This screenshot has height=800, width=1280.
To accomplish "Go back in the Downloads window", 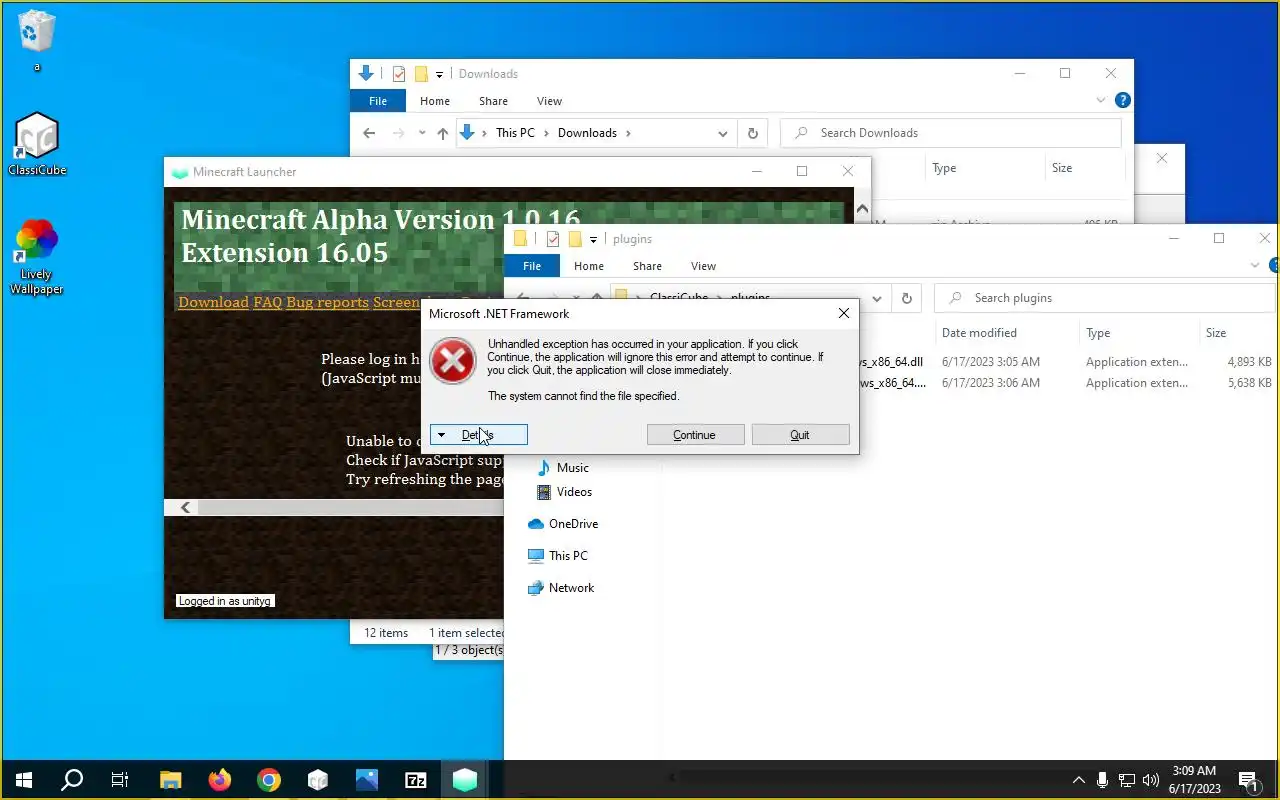I will click(369, 133).
